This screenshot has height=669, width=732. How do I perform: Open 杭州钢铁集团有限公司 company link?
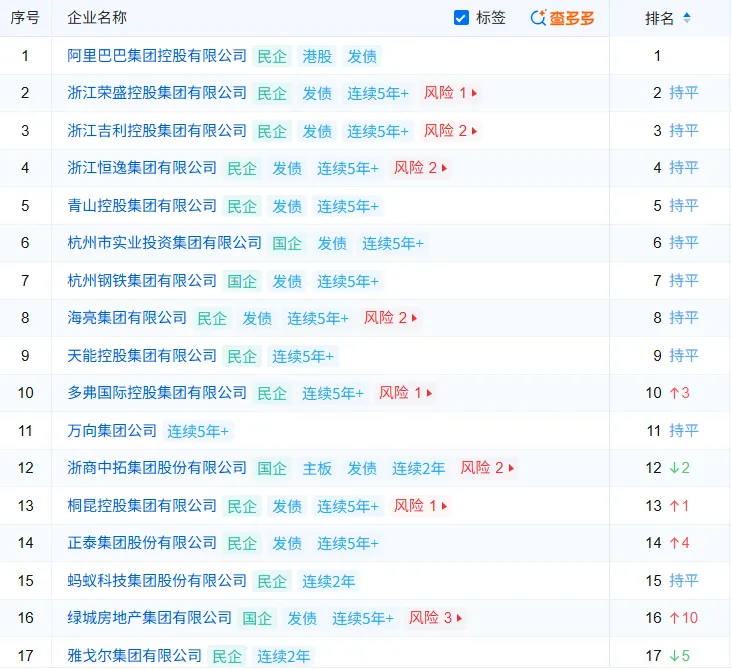(x=142, y=281)
